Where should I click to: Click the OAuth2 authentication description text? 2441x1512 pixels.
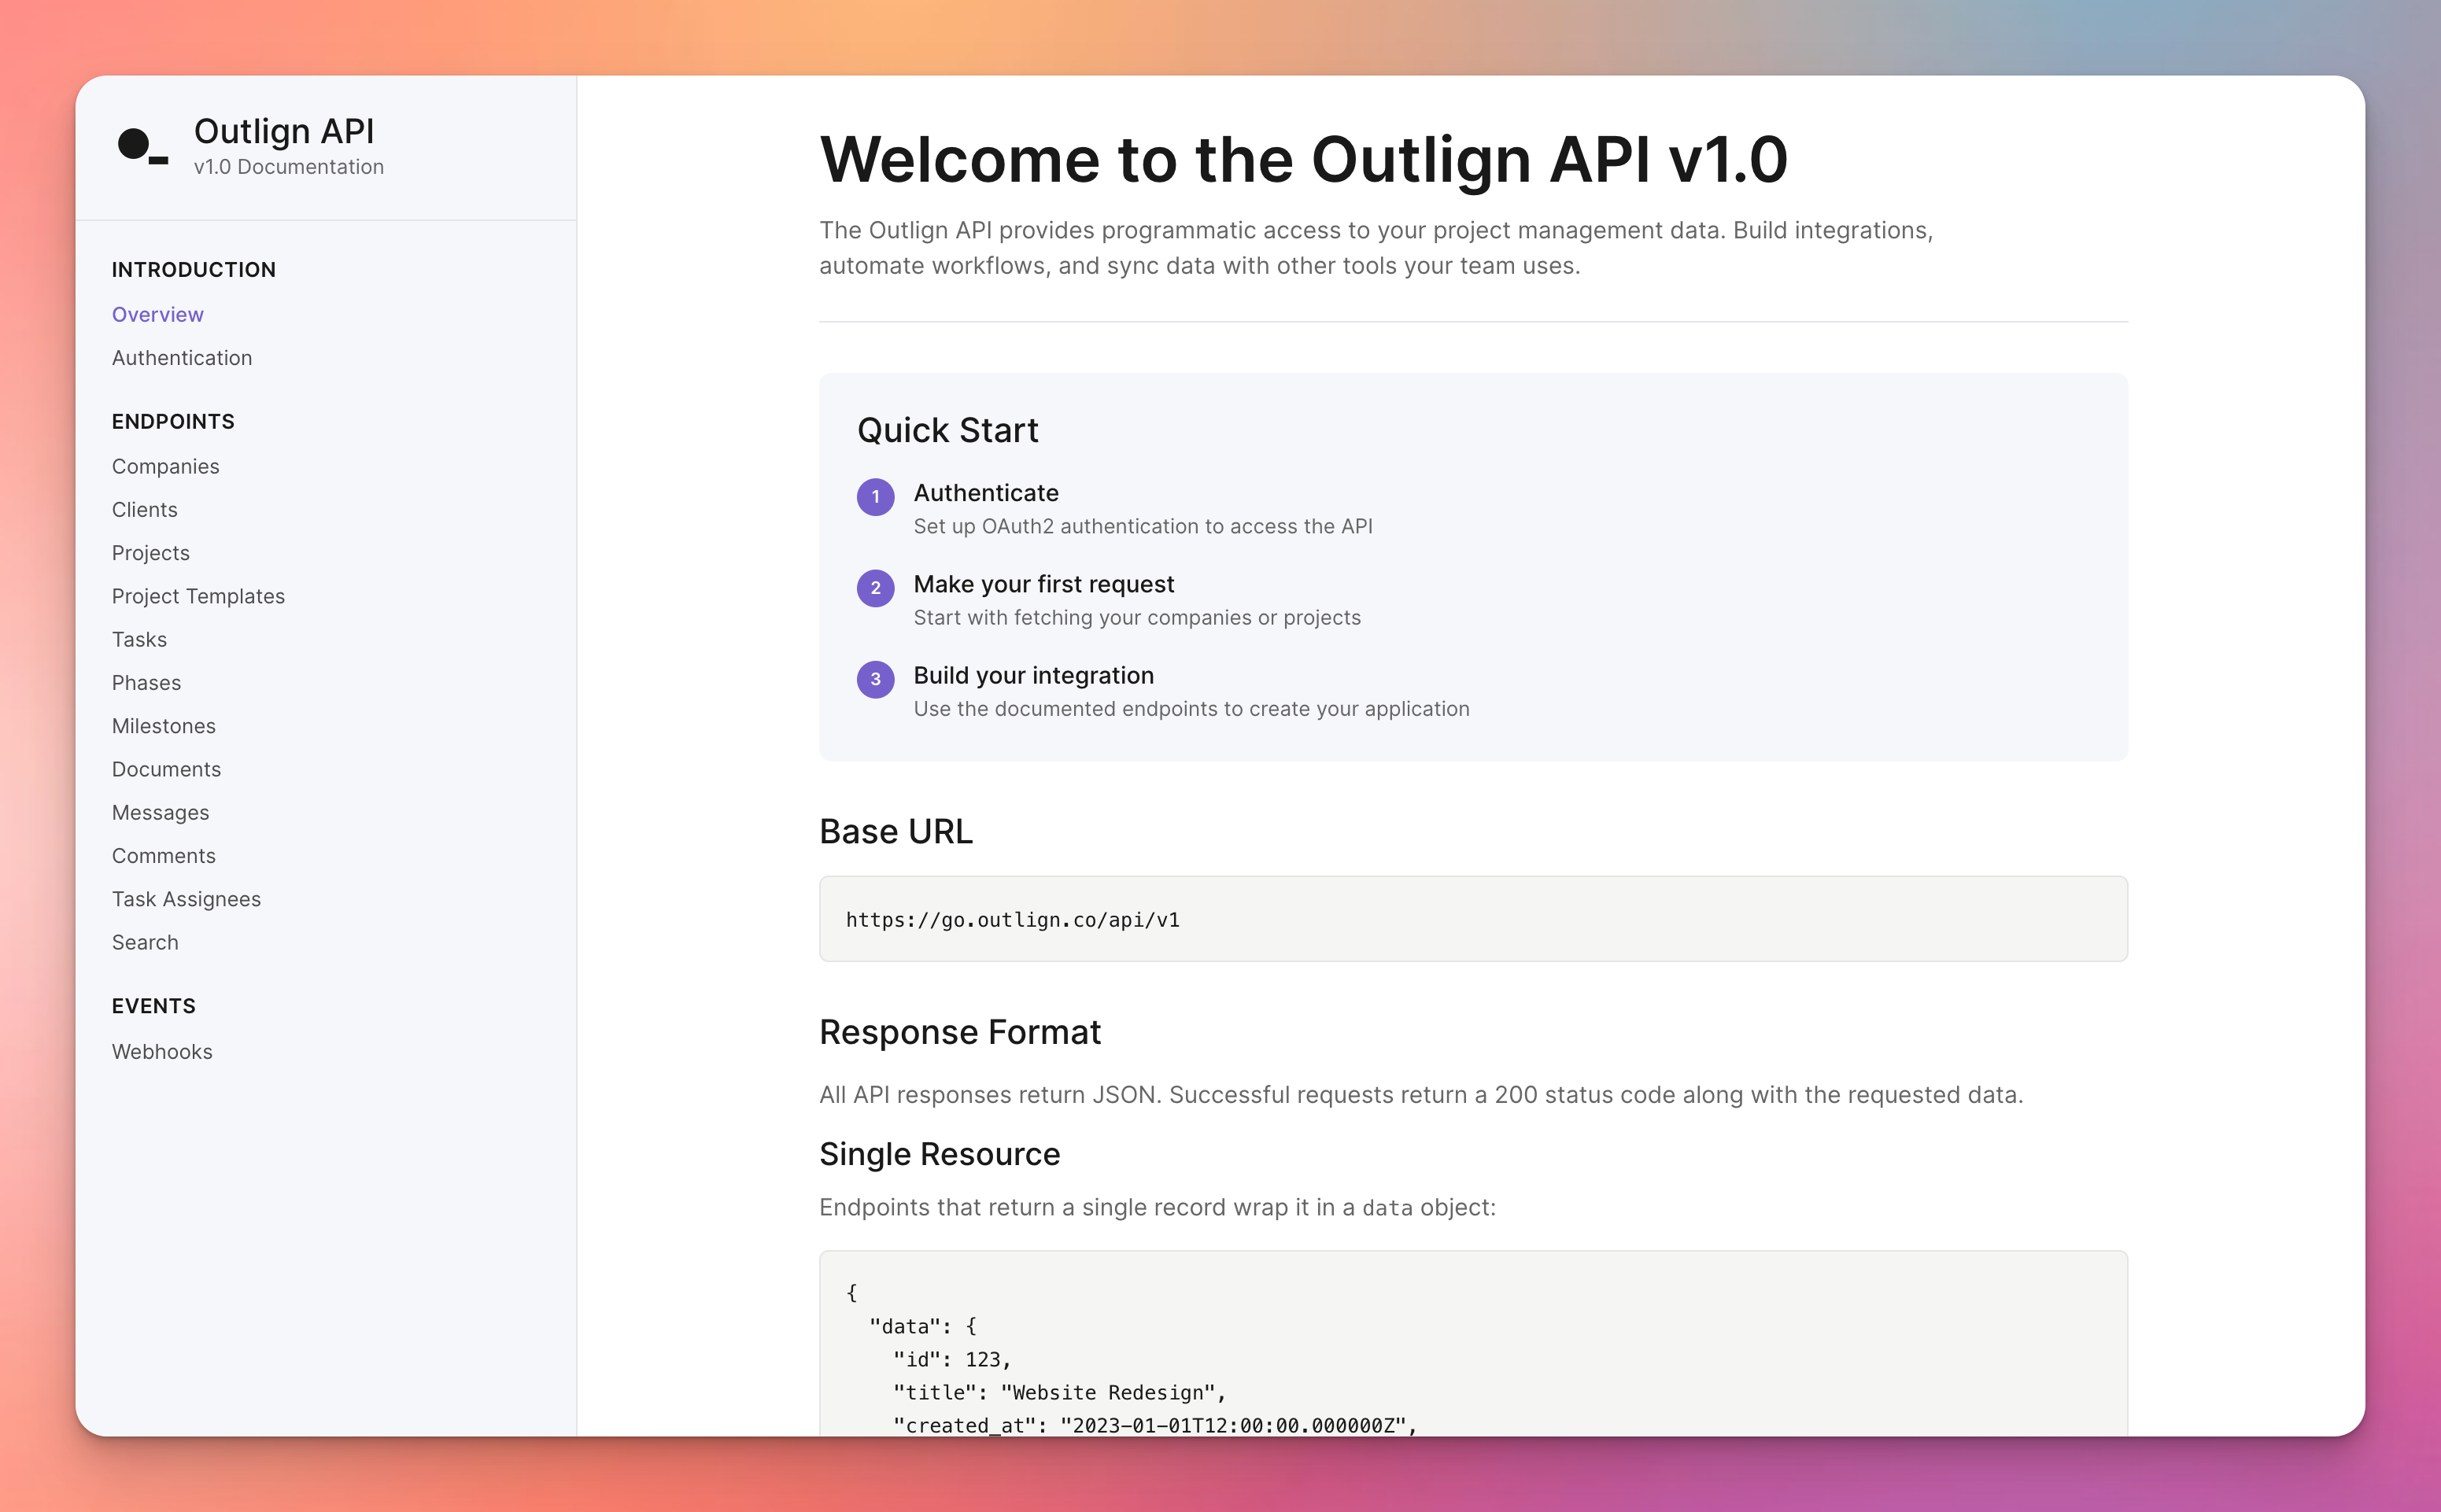click(1143, 527)
